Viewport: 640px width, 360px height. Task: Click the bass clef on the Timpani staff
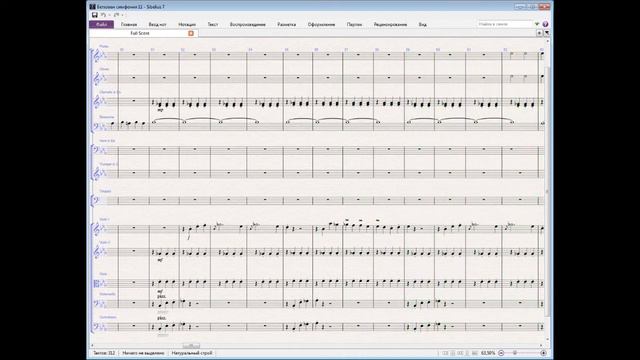pyautogui.click(x=96, y=200)
